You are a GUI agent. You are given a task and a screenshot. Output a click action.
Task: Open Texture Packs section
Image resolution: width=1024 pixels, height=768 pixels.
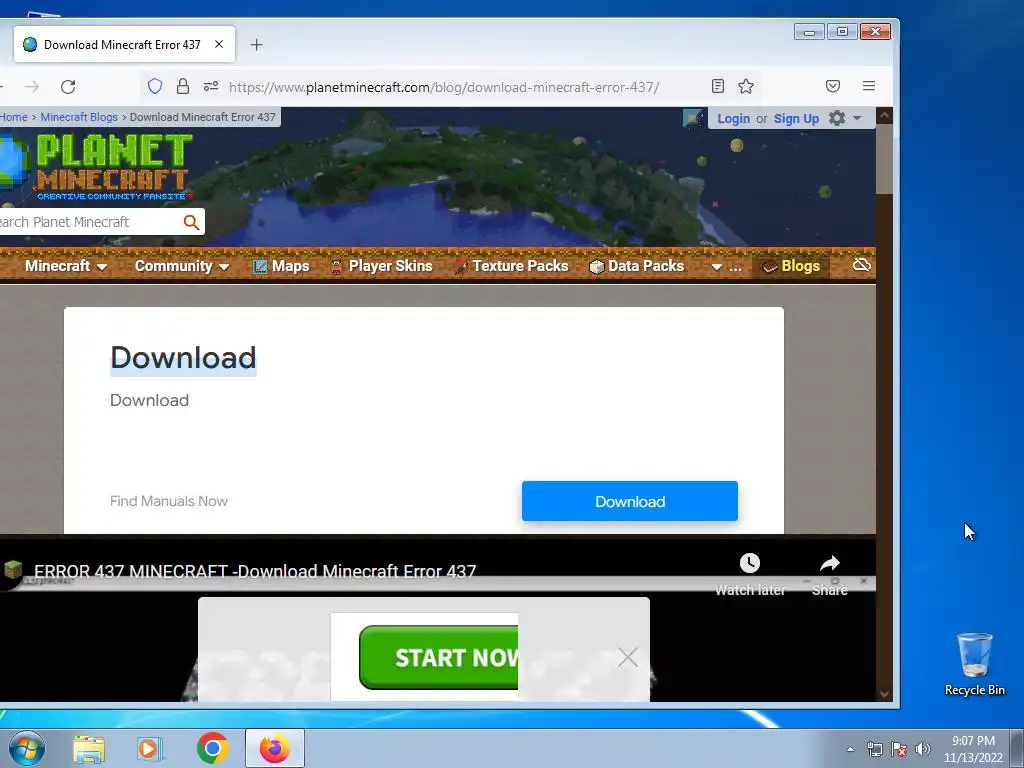point(511,266)
